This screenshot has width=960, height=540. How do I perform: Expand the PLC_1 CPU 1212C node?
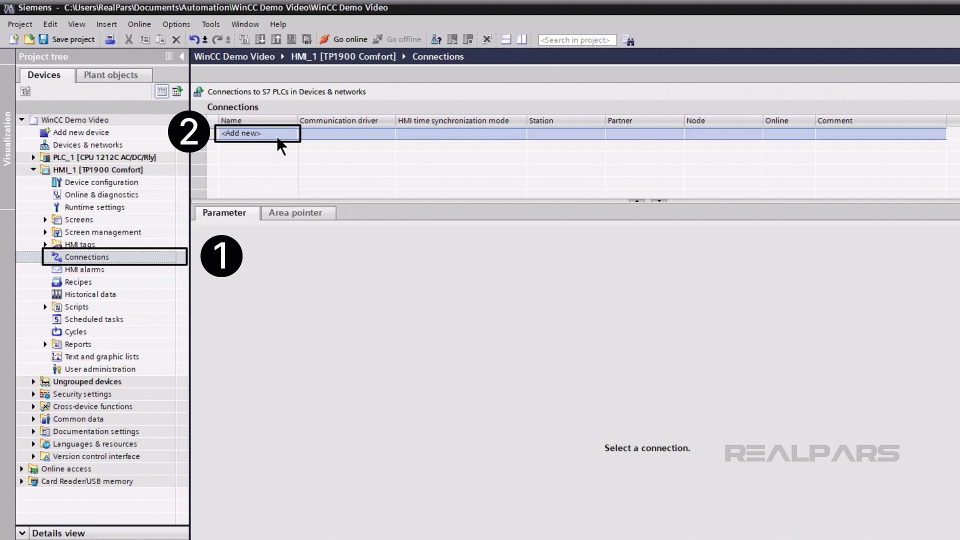34,157
